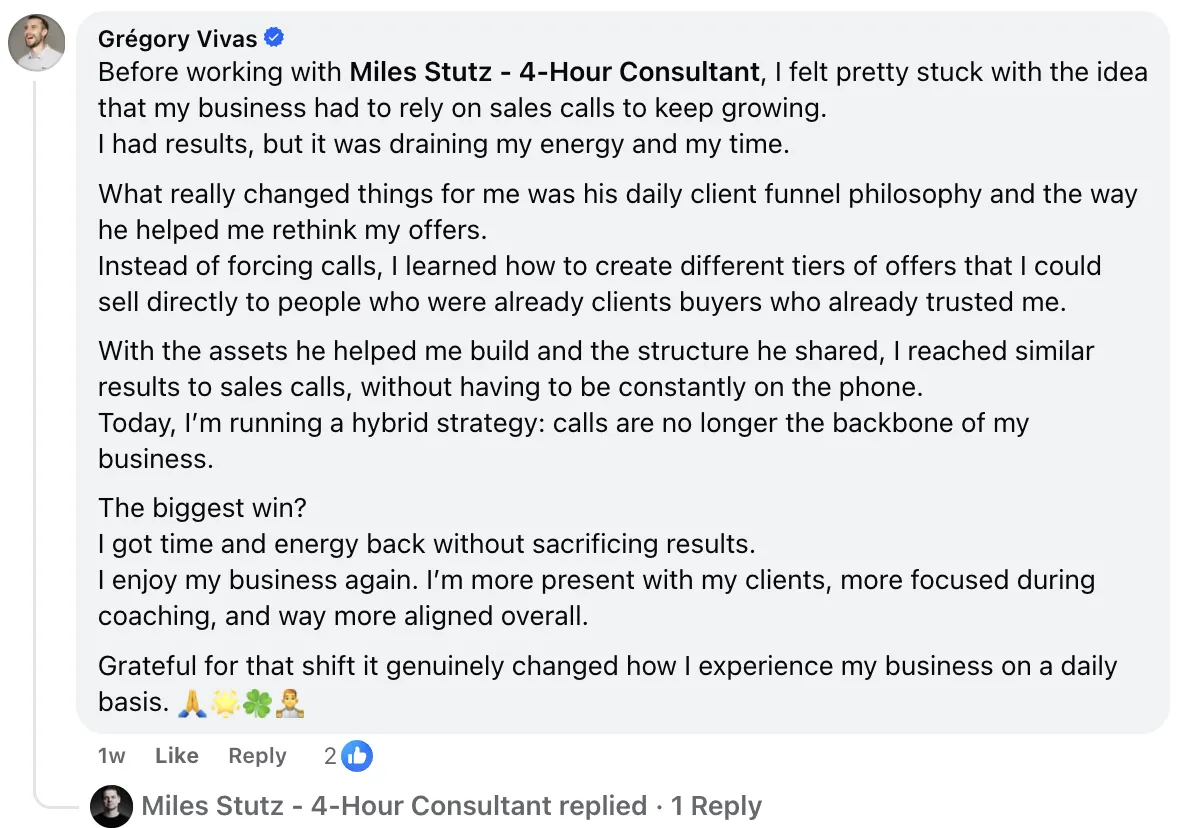Screen dimensions: 1186x828
Task: Expand the Miles Stutz replied thread
Action: tap(394, 806)
